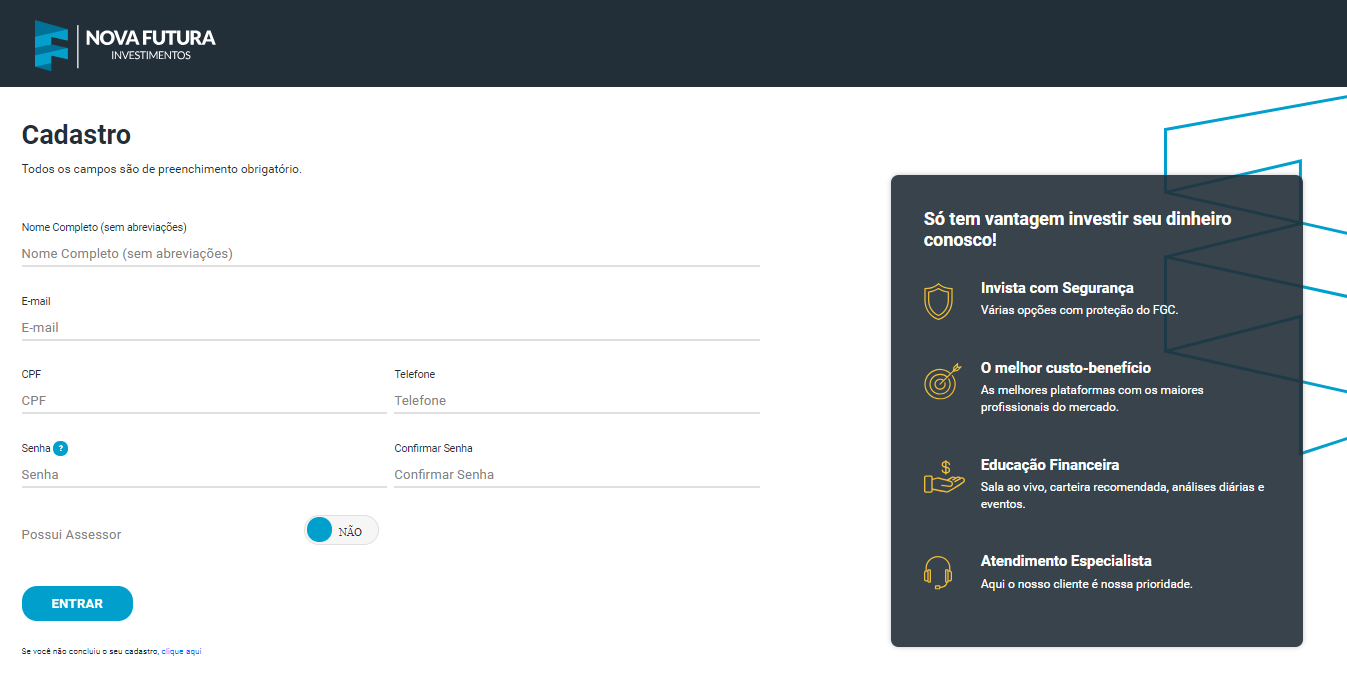The height and width of the screenshot is (693, 1347).
Task: Click the password help question mark icon
Action: click(61, 448)
